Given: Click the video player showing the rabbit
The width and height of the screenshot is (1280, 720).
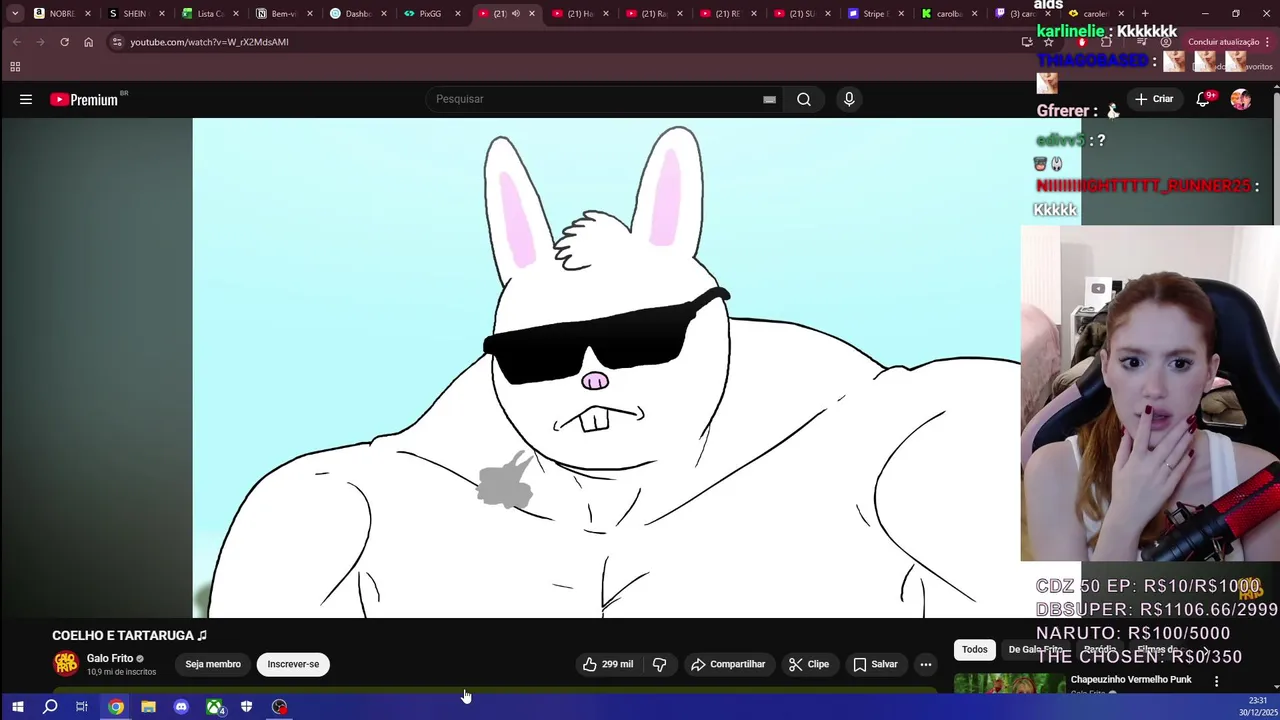Looking at the screenshot, I should [607, 368].
